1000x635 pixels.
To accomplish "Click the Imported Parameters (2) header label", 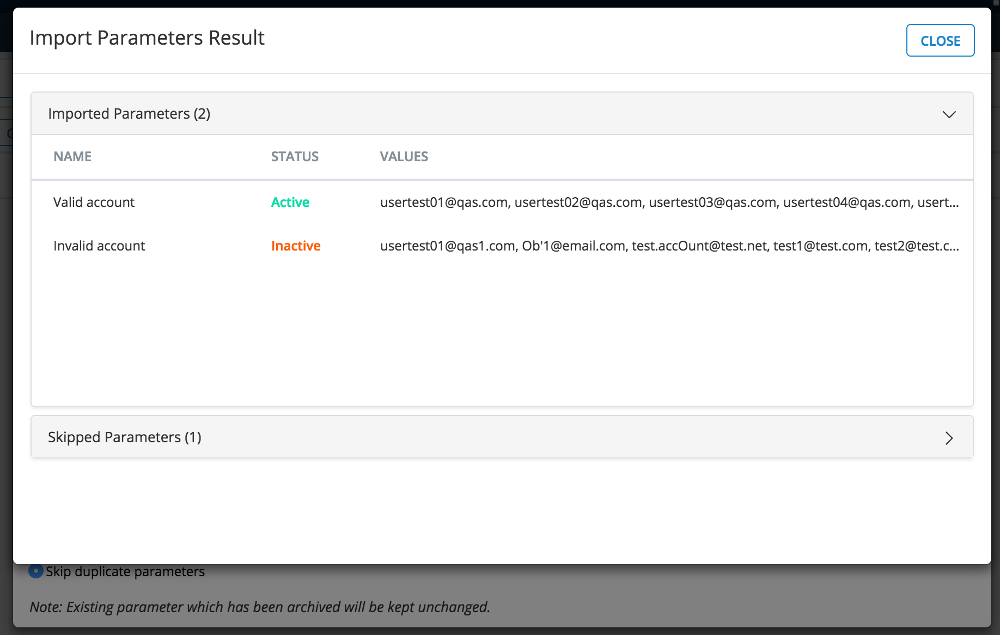I will [129, 114].
